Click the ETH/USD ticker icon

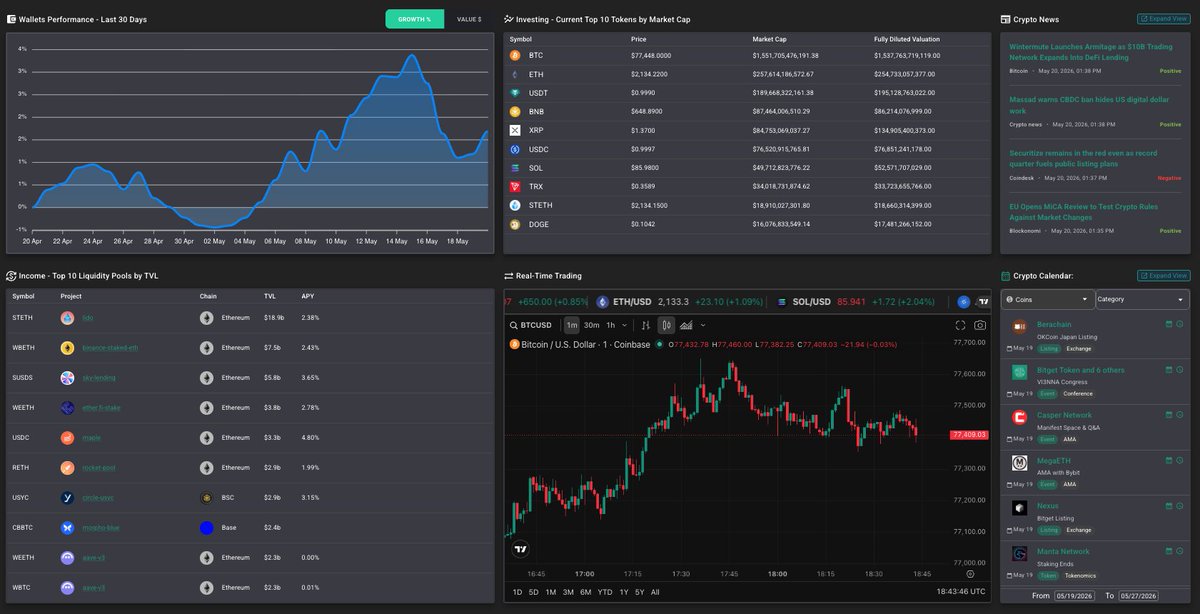(x=603, y=301)
